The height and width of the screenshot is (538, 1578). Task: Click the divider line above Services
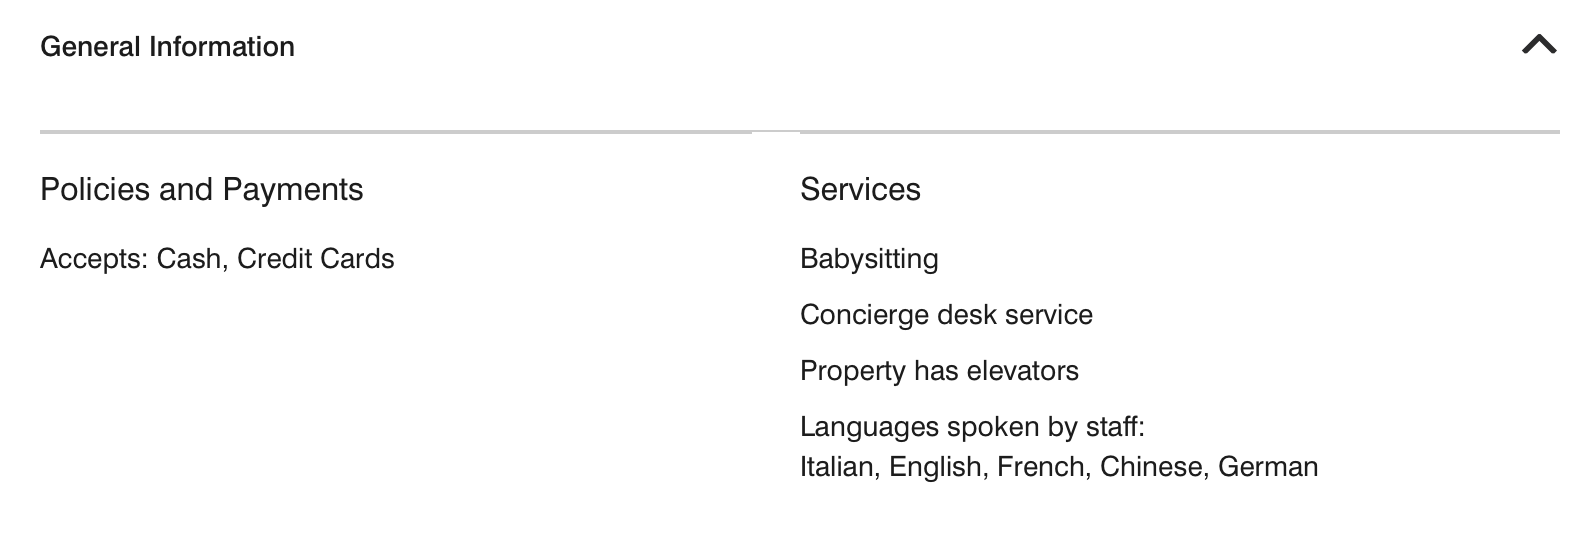coord(1180,131)
